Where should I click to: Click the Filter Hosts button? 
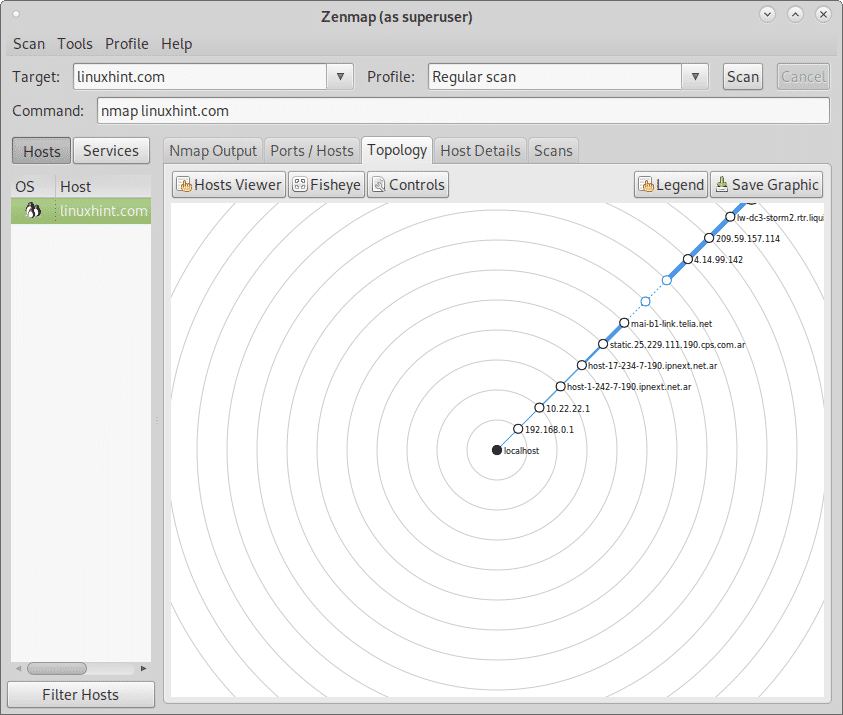coord(80,695)
